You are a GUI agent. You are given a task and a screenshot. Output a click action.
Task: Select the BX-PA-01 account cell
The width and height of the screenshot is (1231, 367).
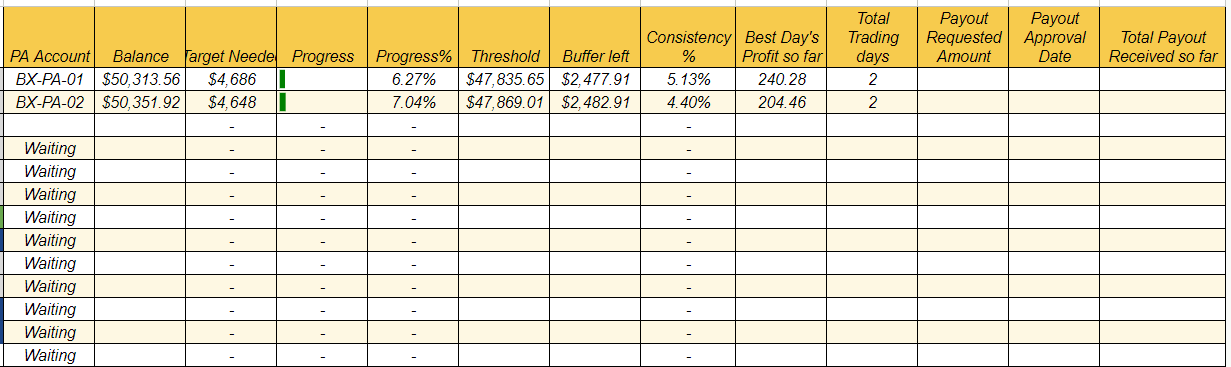pos(49,79)
